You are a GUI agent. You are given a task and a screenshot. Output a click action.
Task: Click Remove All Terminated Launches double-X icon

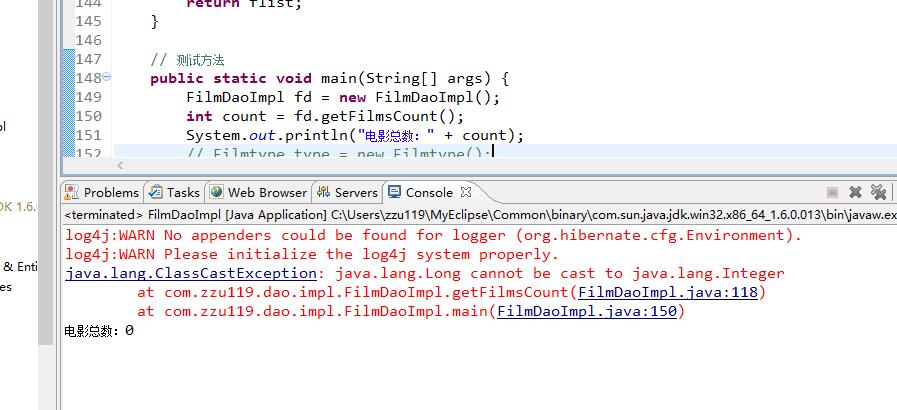tap(878, 192)
